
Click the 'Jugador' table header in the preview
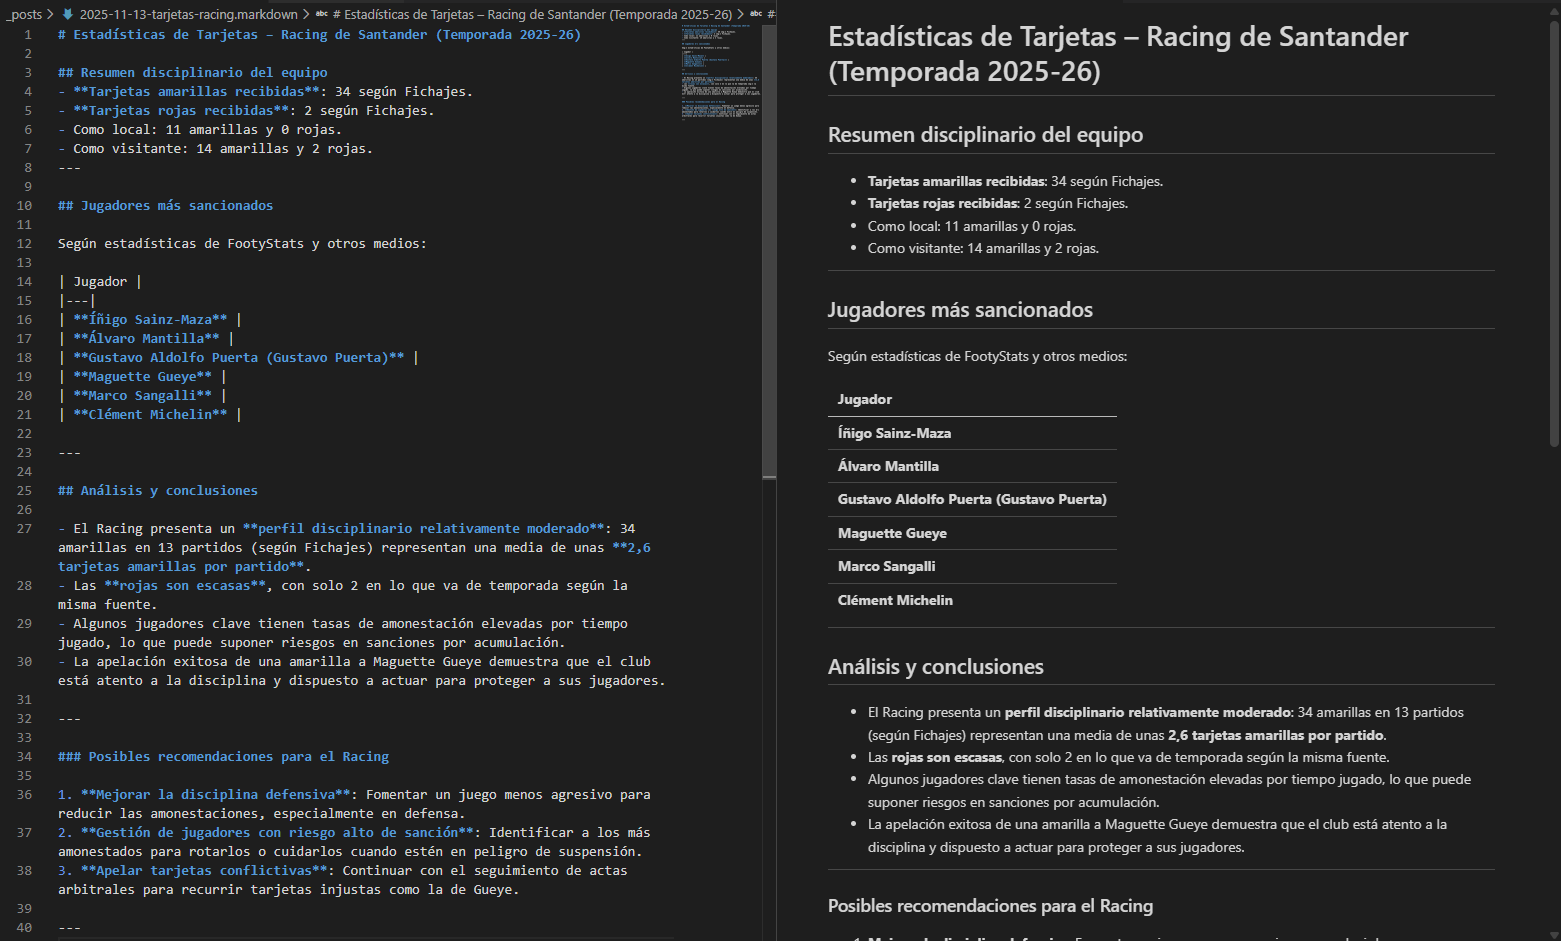click(864, 399)
